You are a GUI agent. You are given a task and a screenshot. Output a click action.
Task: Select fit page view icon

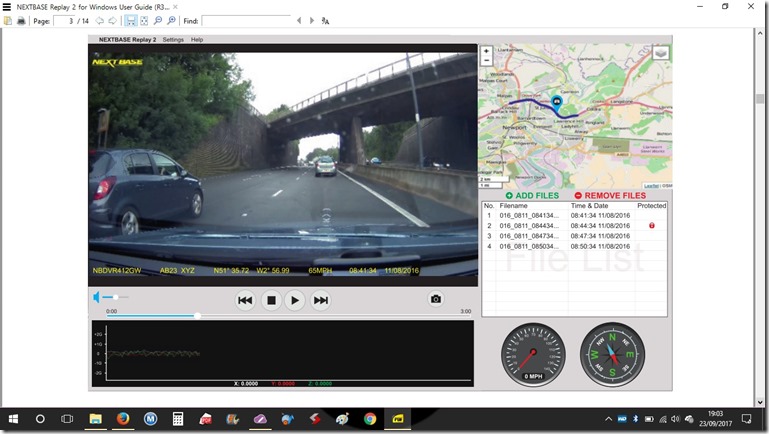pos(144,21)
